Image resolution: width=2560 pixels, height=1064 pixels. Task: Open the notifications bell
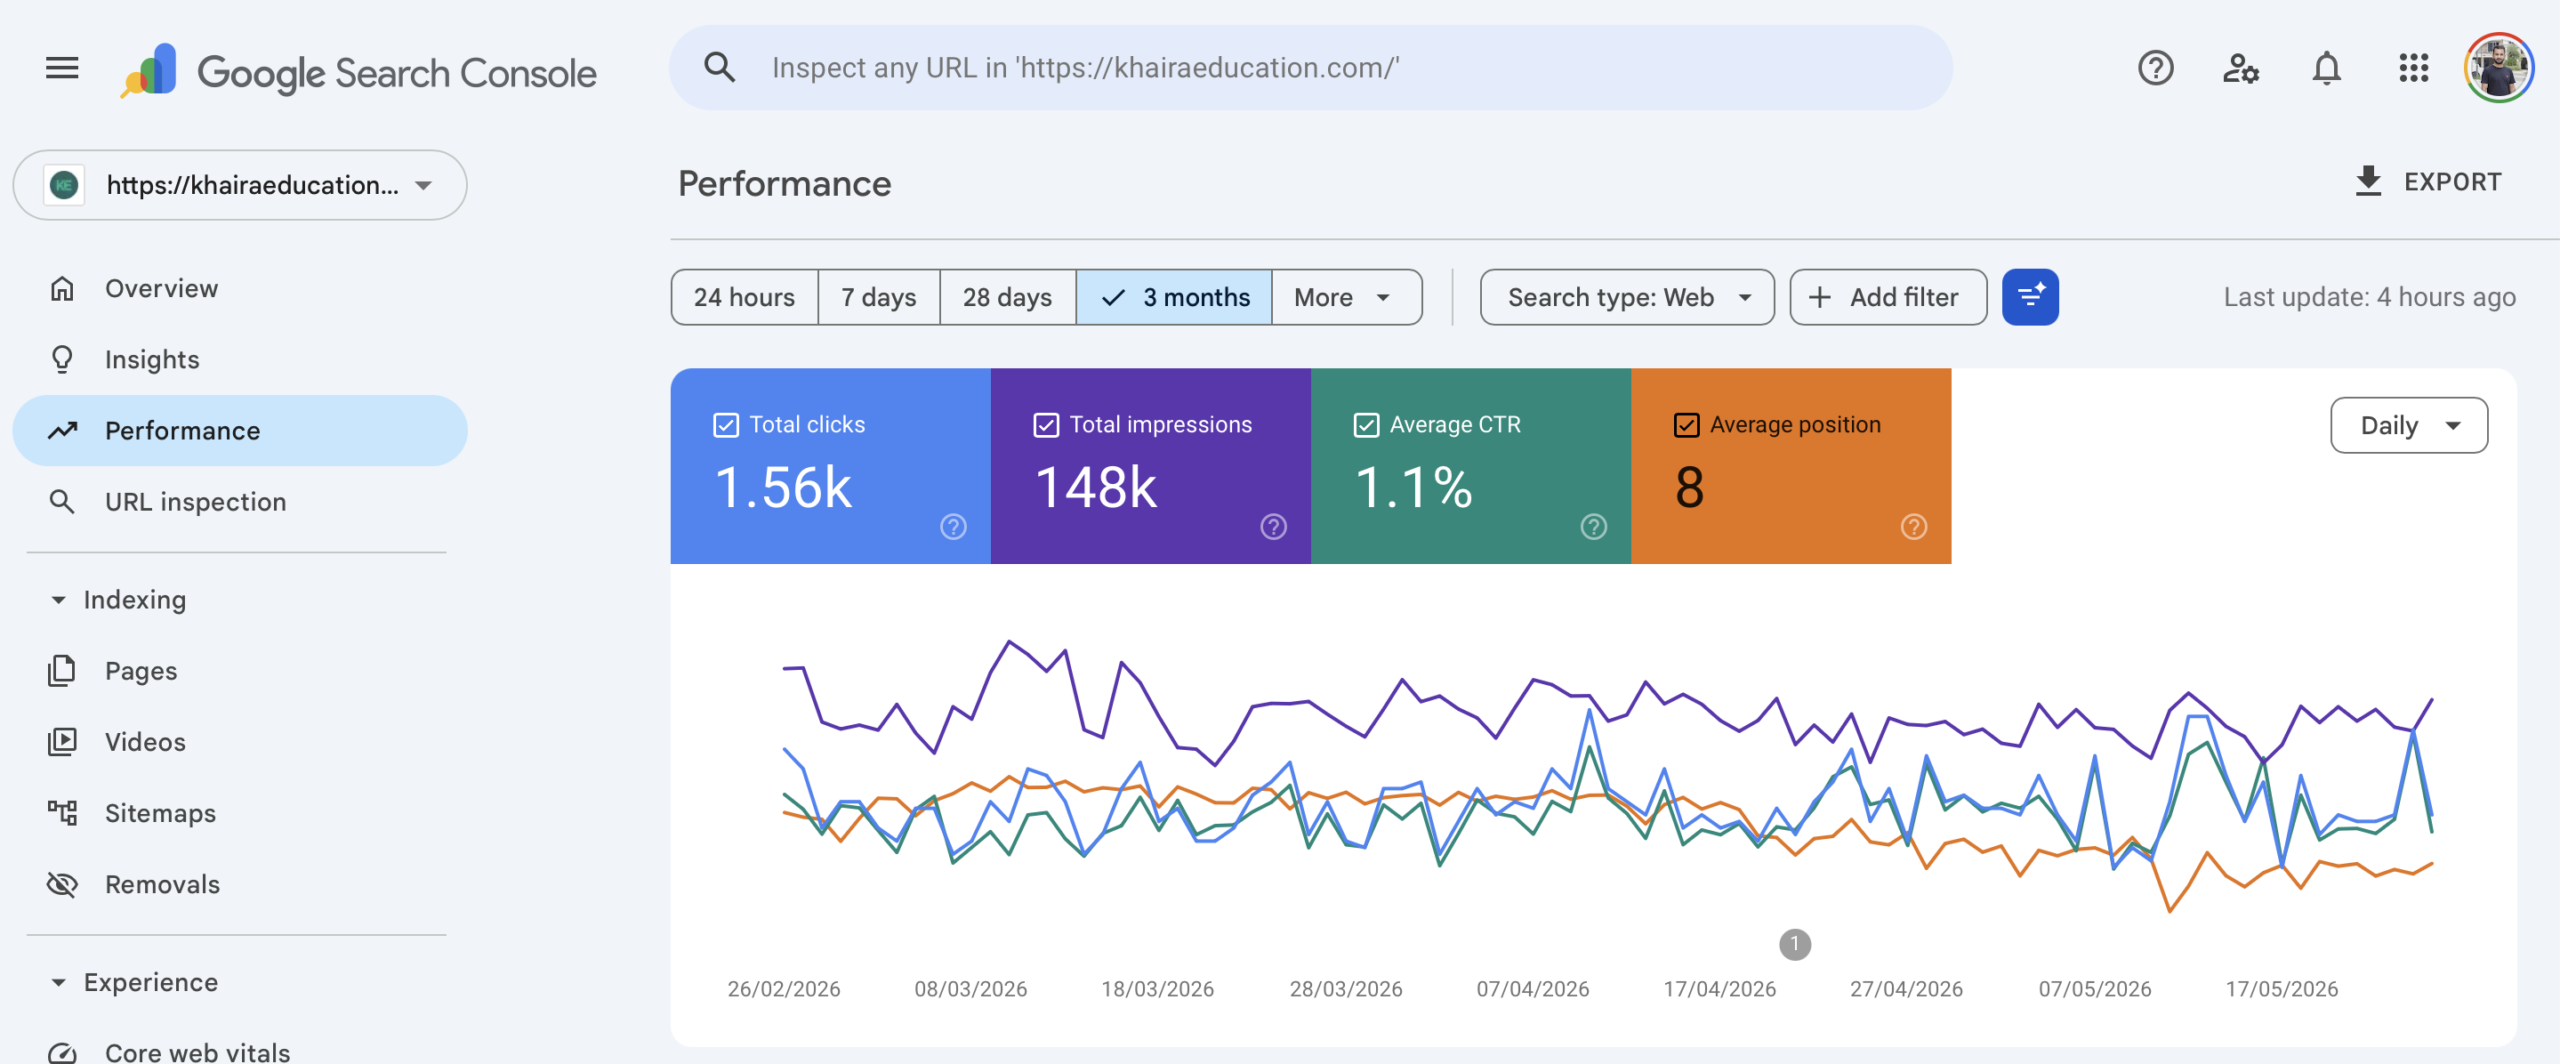(x=2327, y=68)
